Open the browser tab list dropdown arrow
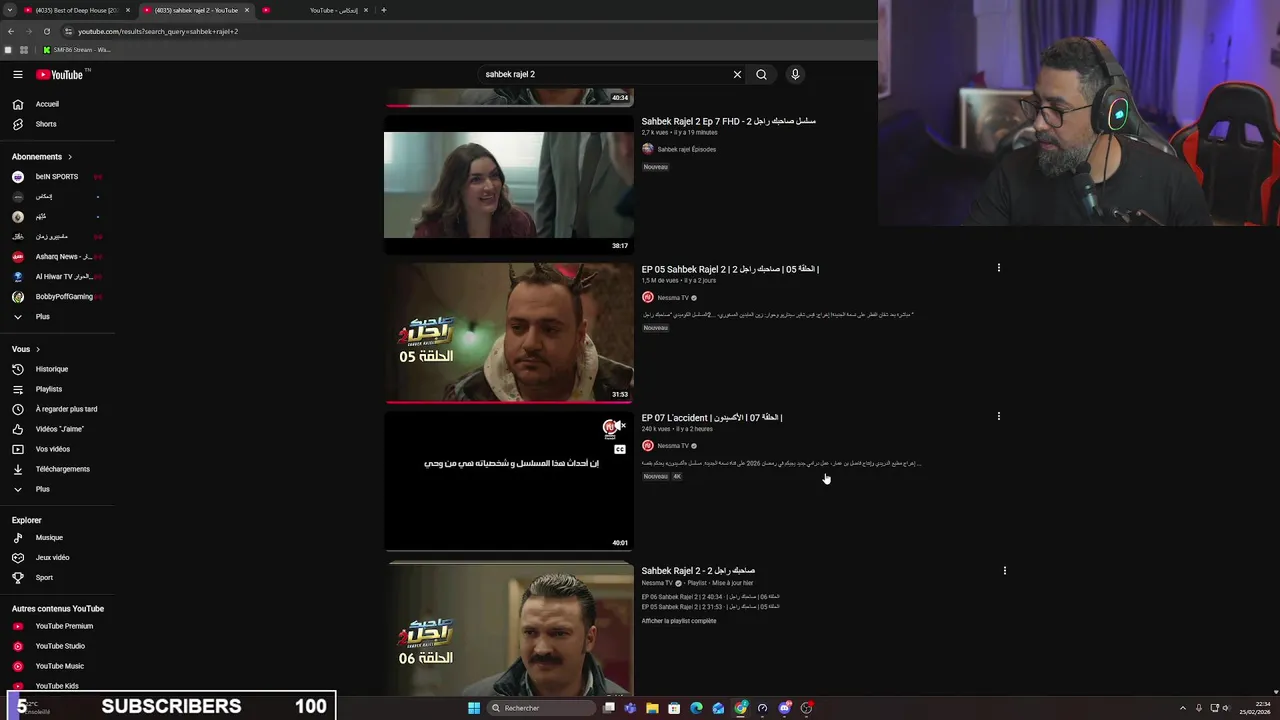The height and width of the screenshot is (720, 1280). coord(10,10)
